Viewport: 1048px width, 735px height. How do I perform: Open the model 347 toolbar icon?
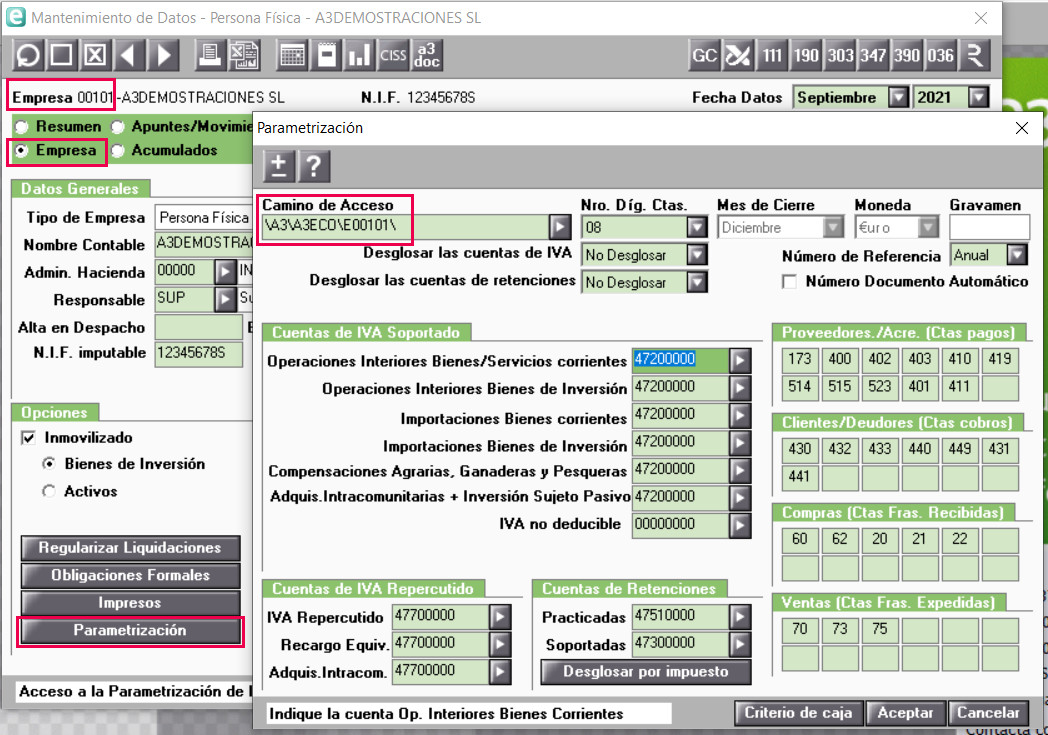click(873, 55)
